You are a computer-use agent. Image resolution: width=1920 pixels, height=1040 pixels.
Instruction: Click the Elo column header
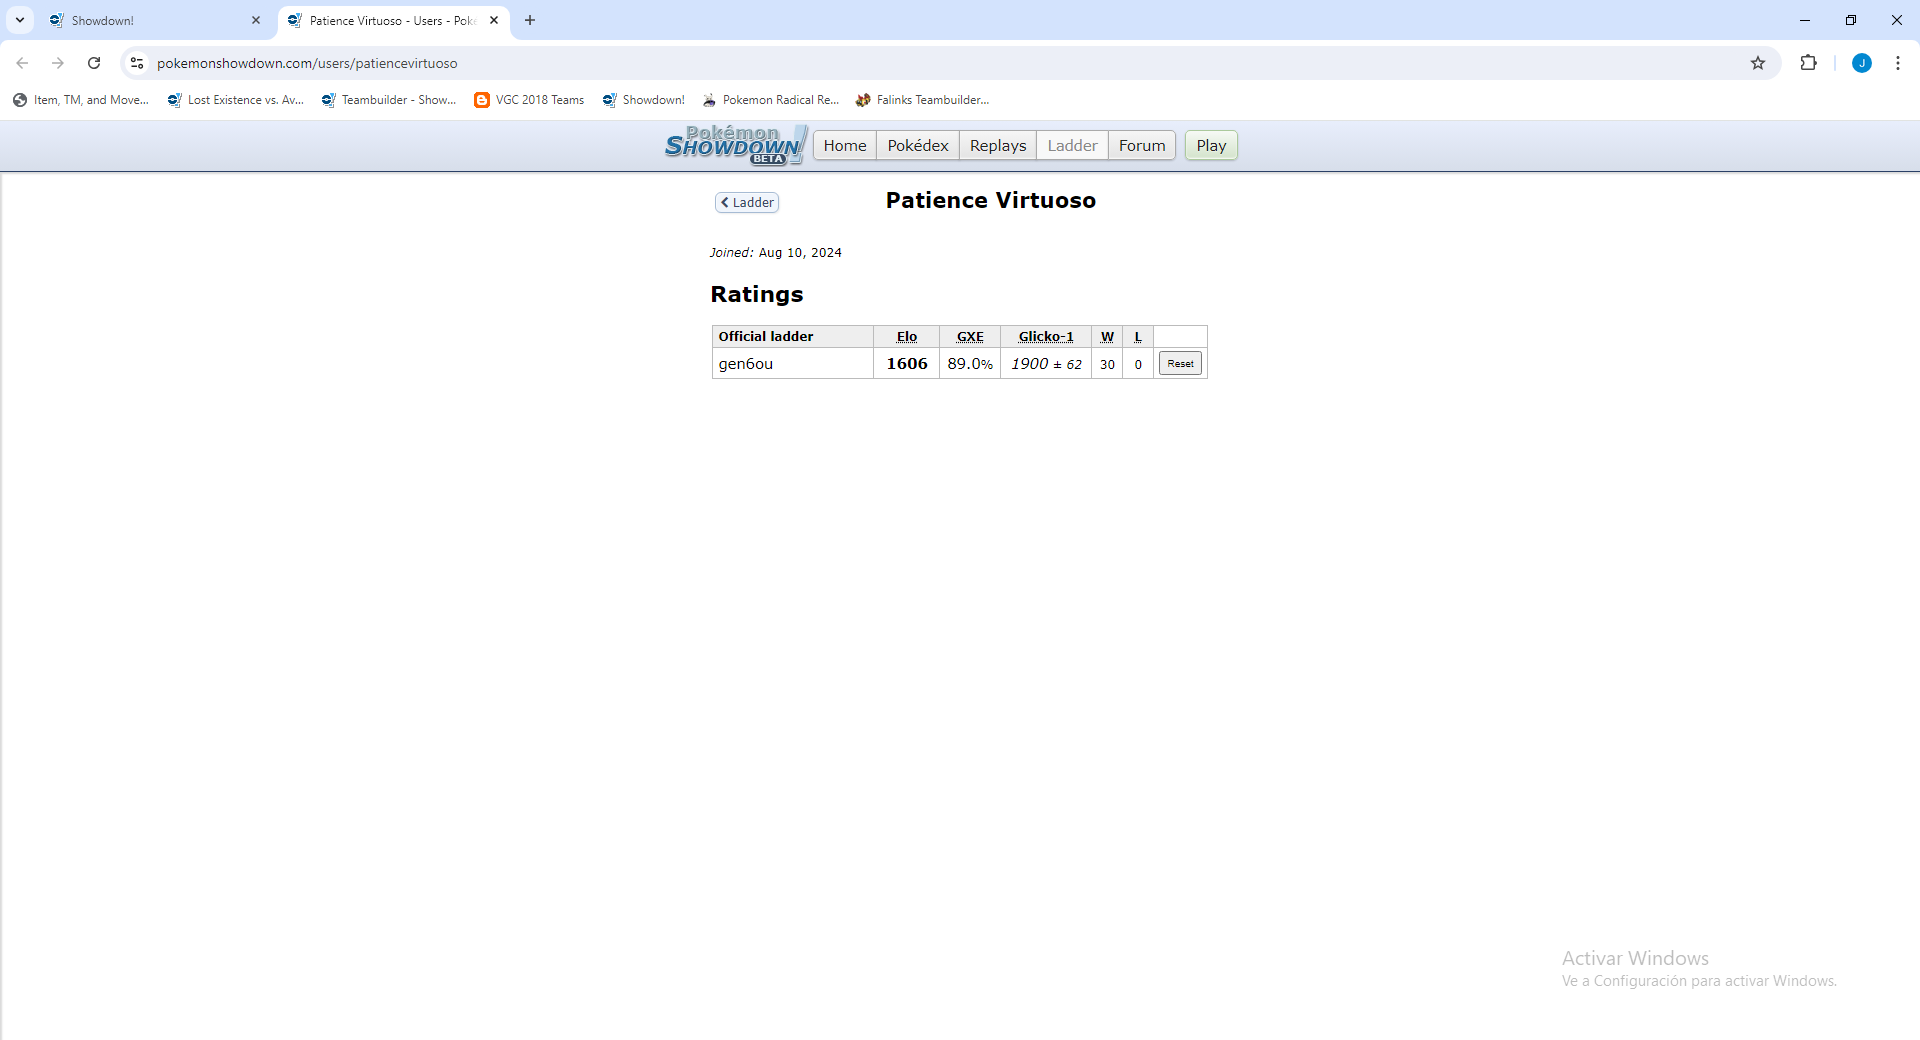coord(907,337)
